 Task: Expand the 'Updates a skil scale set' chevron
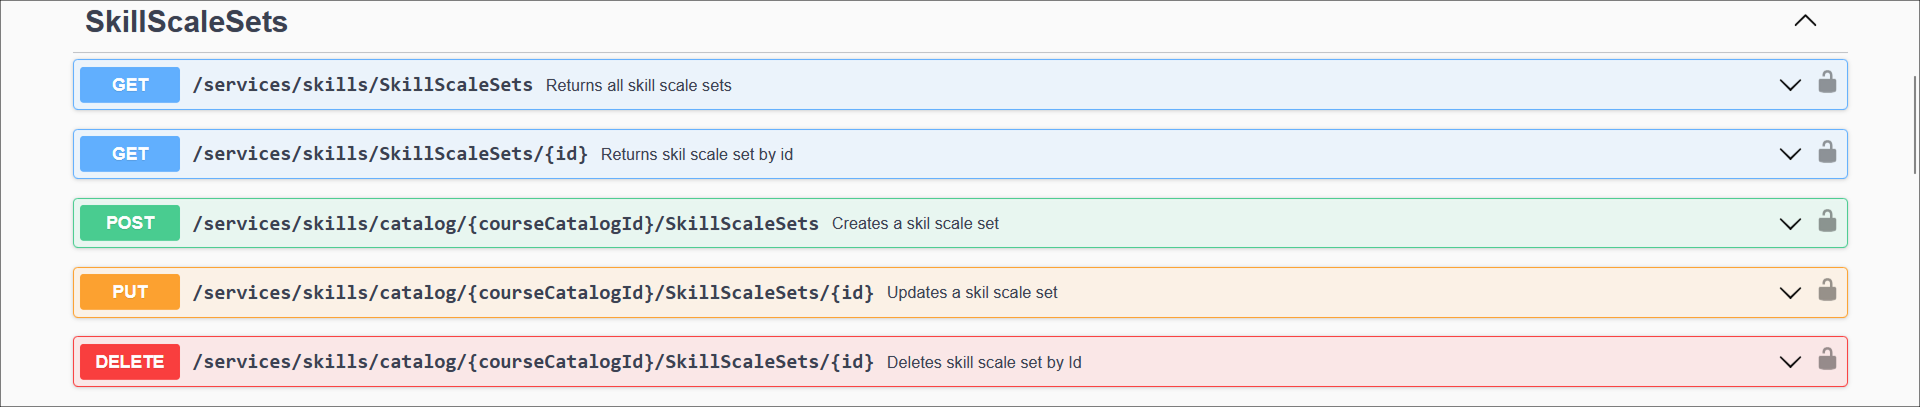pos(1790,292)
